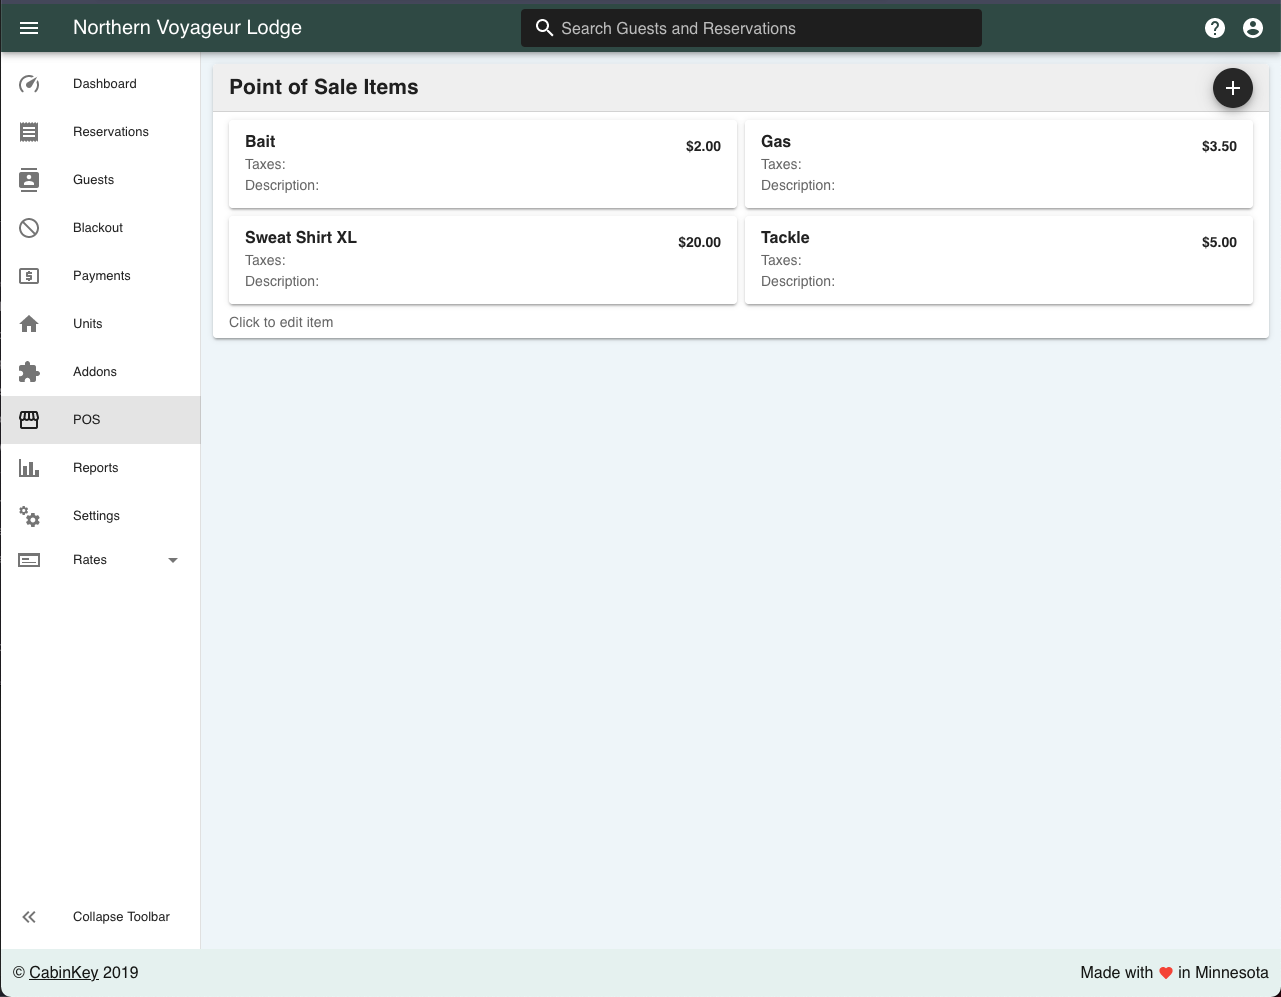The height and width of the screenshot is (997, 1281).
Task: Navigate to Reports
Action: tap(95, 468)
